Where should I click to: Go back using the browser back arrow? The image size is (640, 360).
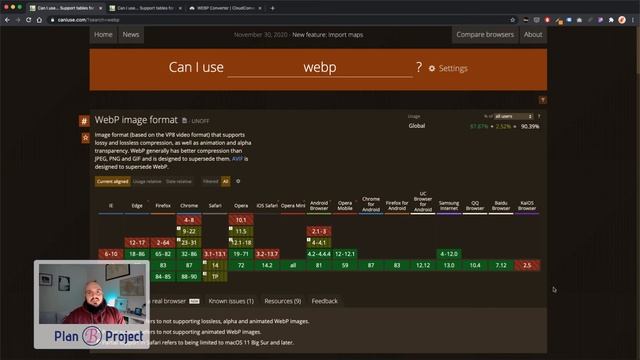(7, 20)
